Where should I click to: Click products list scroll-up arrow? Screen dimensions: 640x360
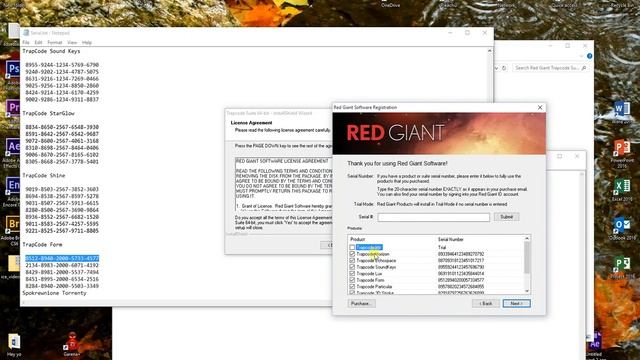[527, 238]
